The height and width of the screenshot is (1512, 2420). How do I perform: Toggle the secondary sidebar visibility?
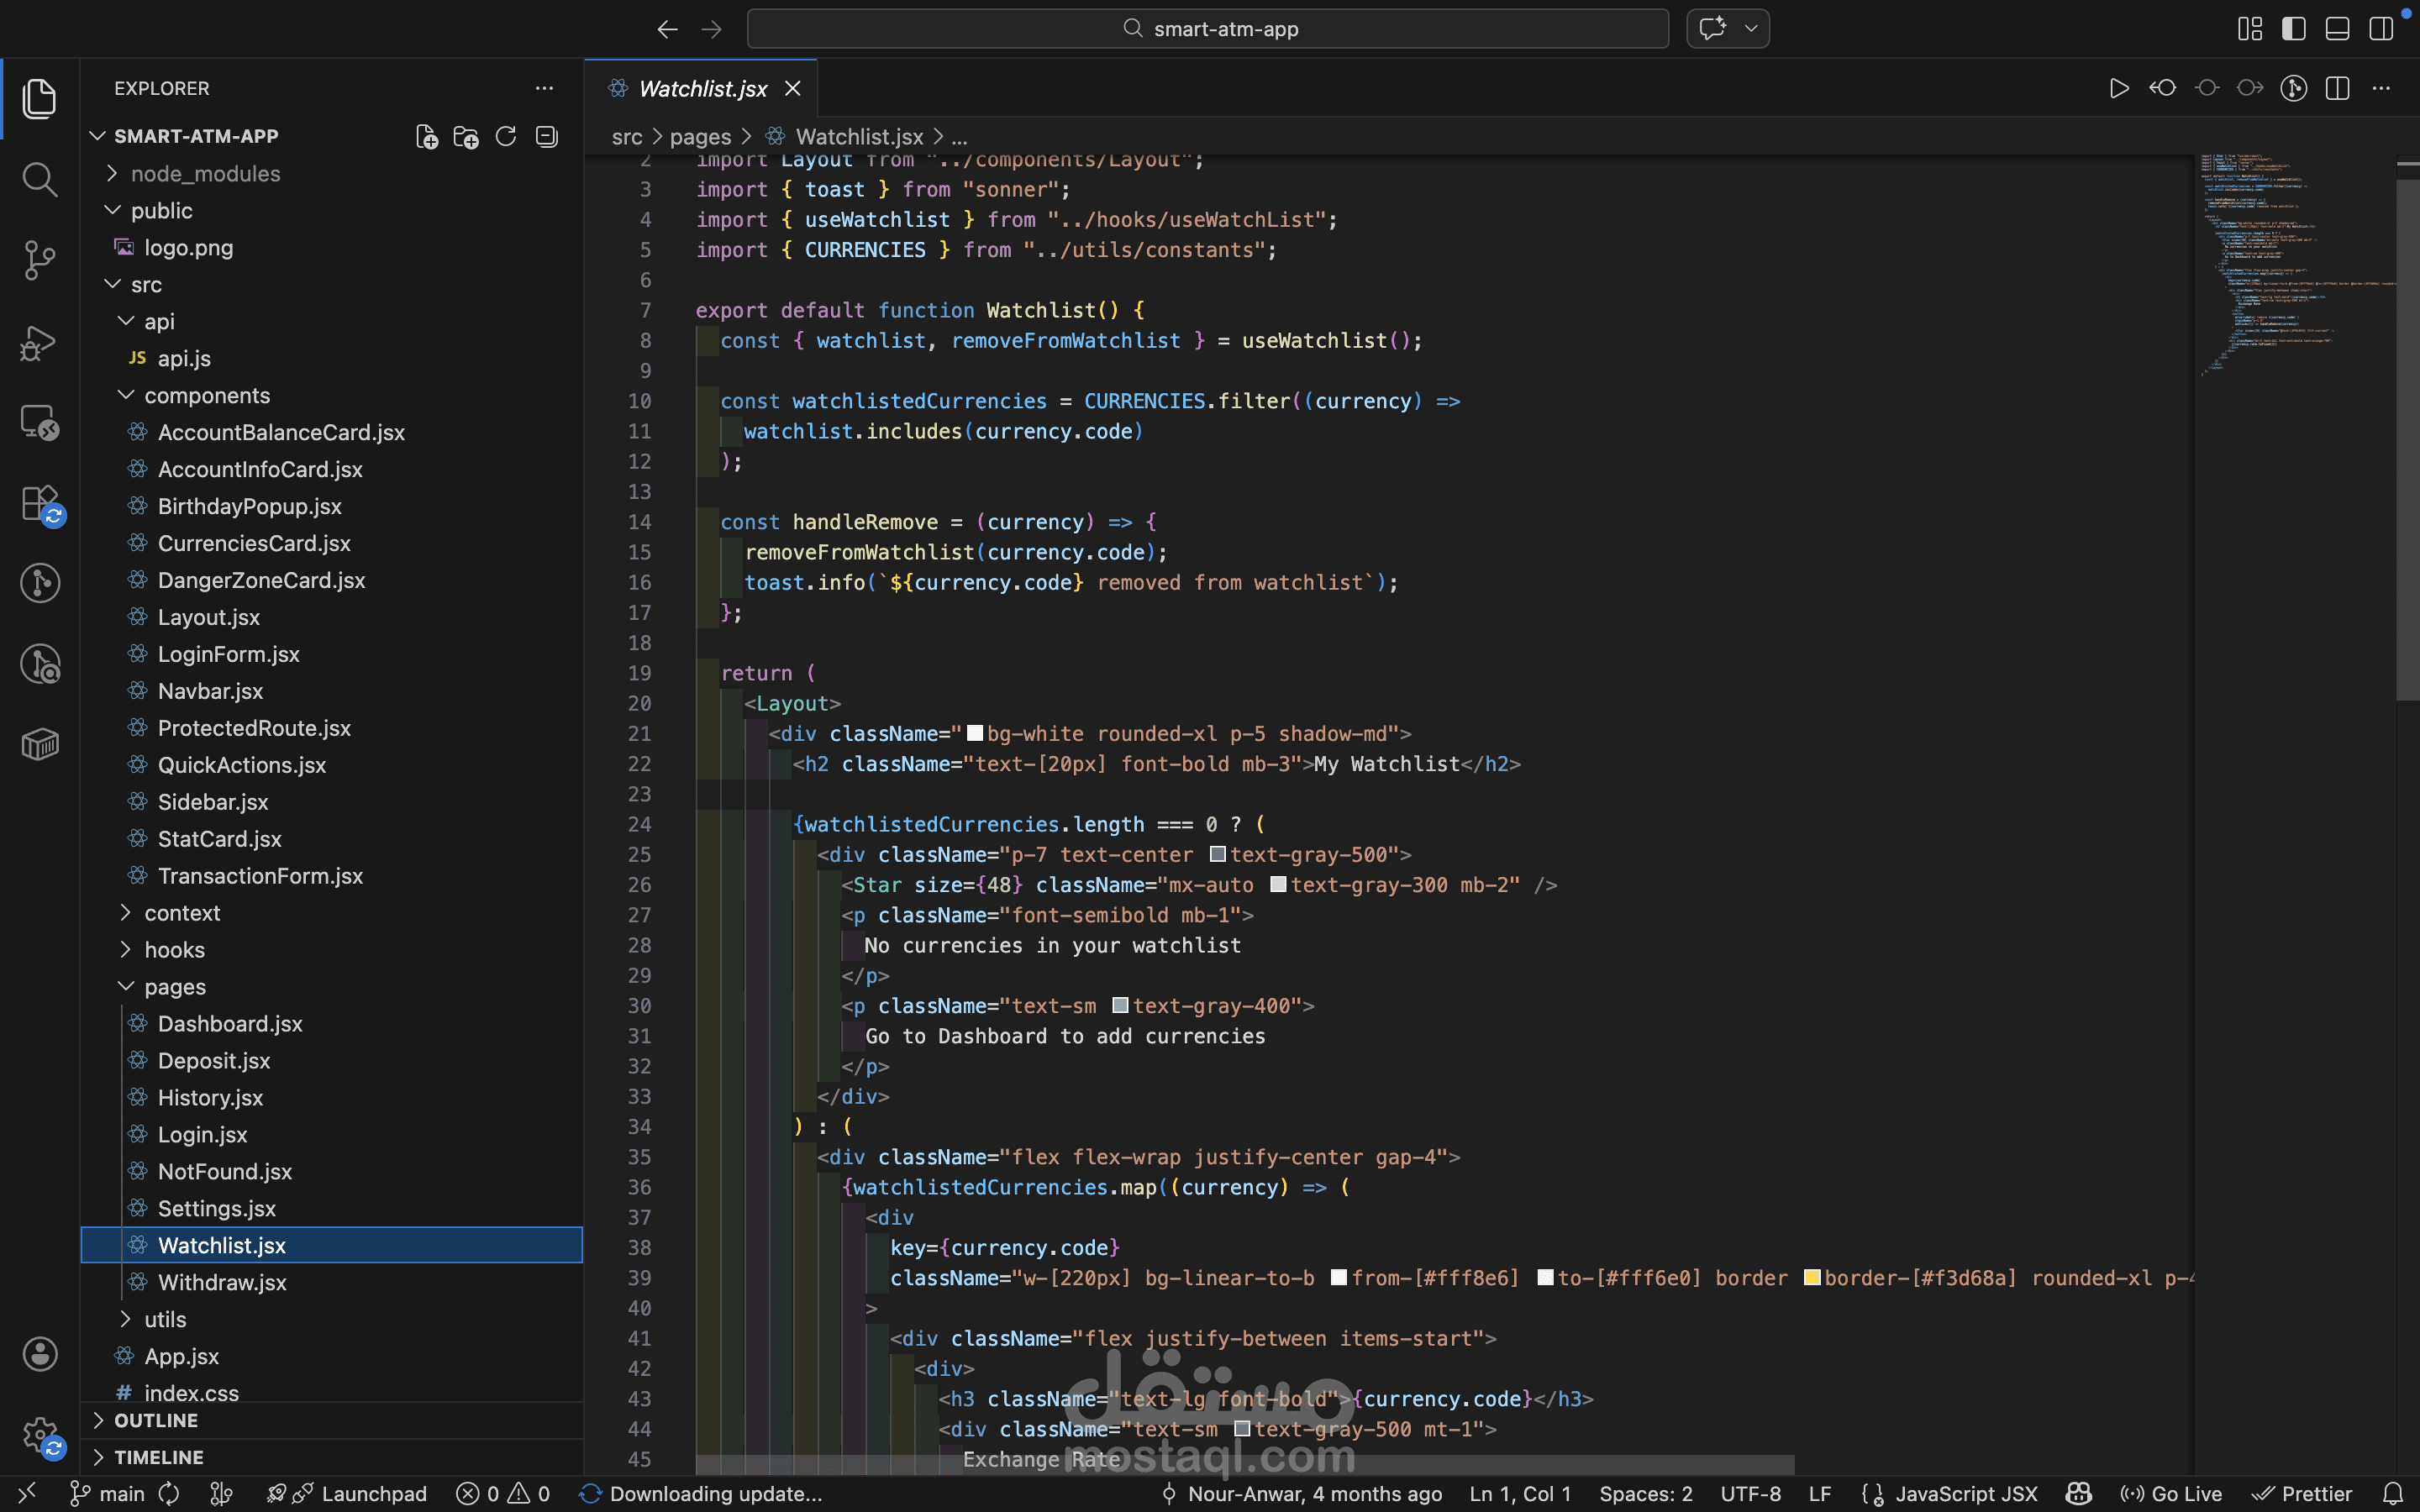pos(2381,29)
